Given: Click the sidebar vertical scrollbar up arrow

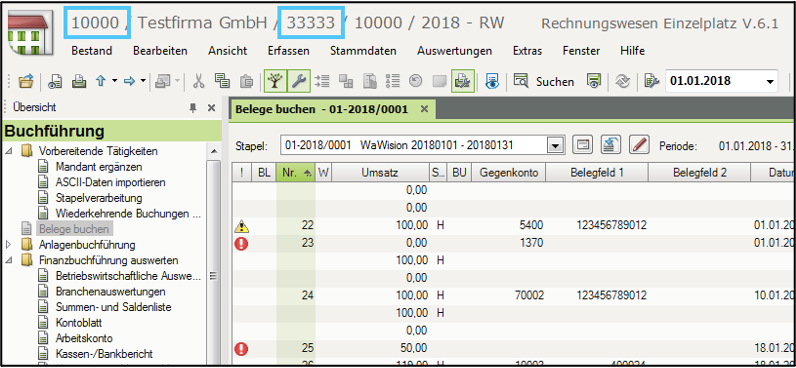Looking at the screenshot, I should coord(214,151).
